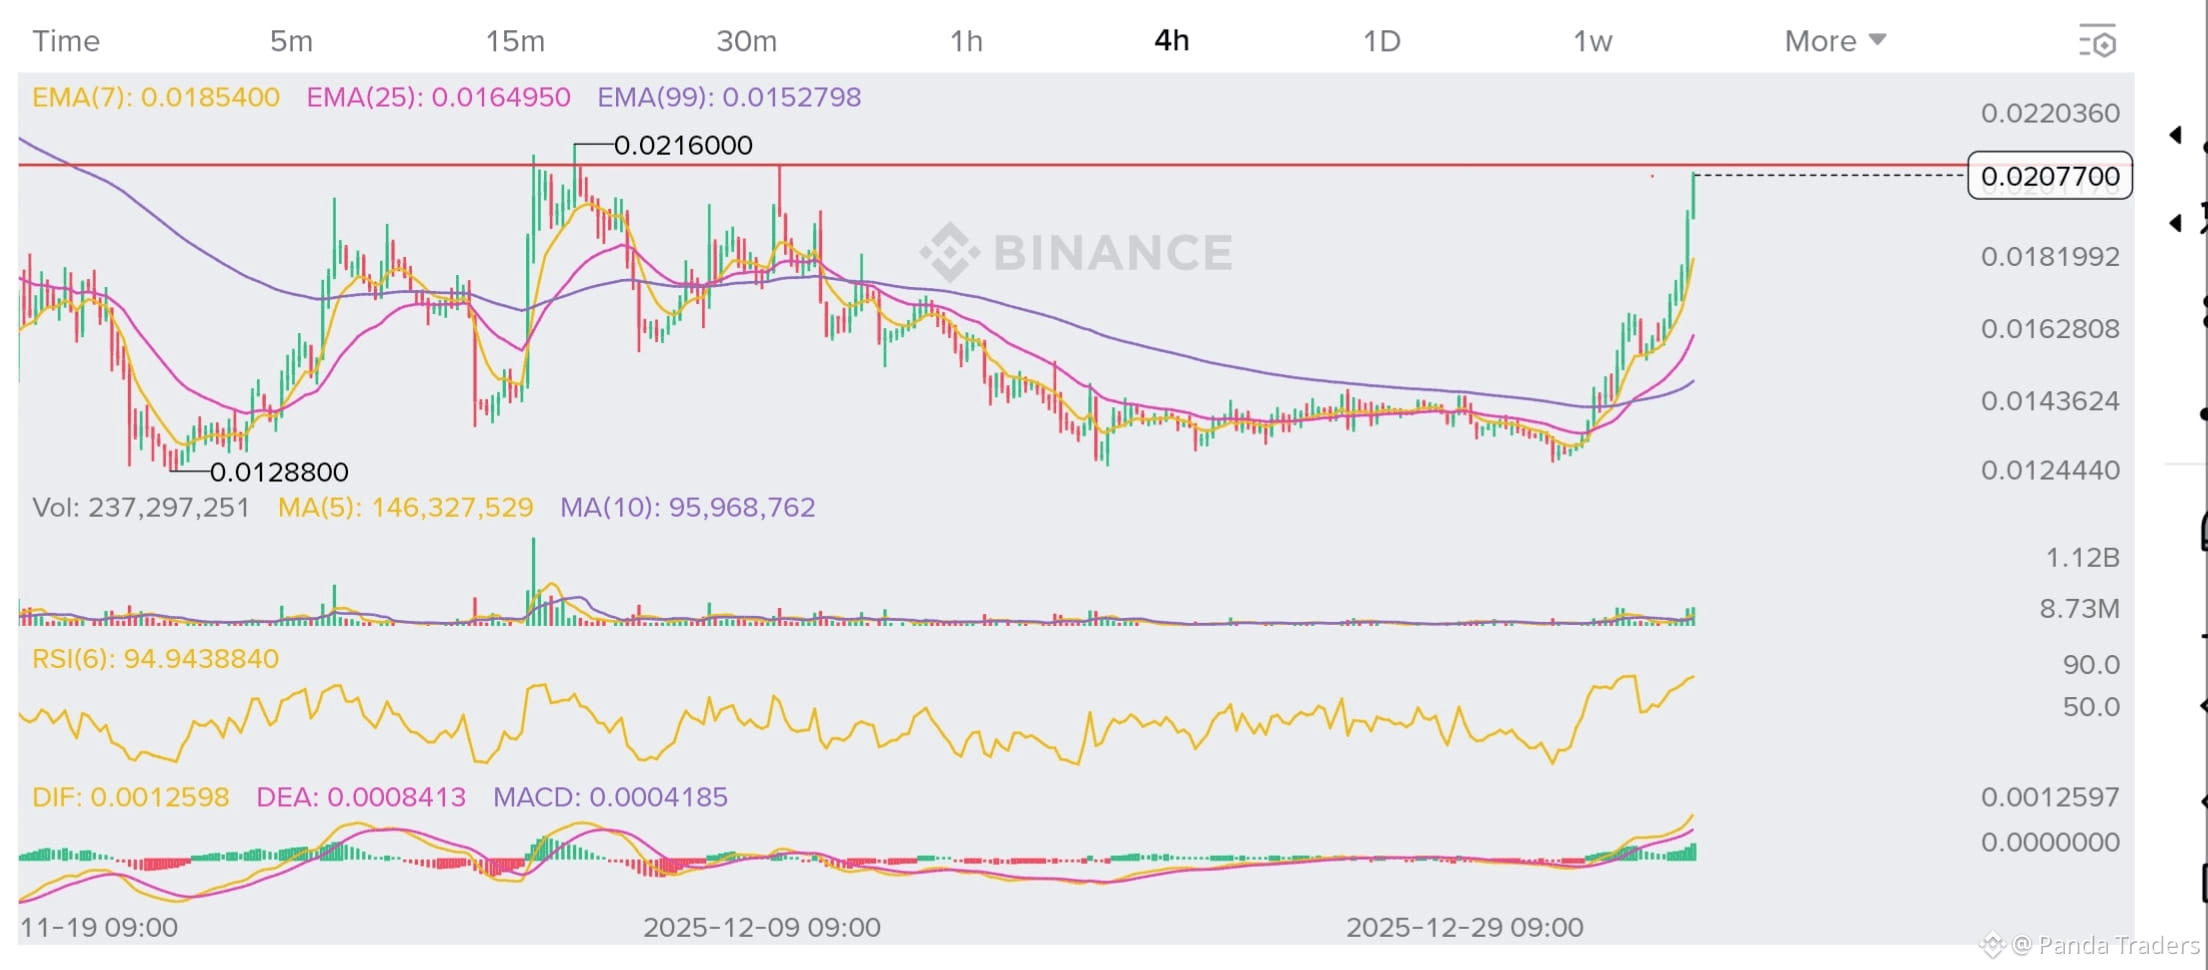The width and height of the screenshot is (2208, 970).
Task: Select the 15m timeframe tab
Action: [515, 41]
